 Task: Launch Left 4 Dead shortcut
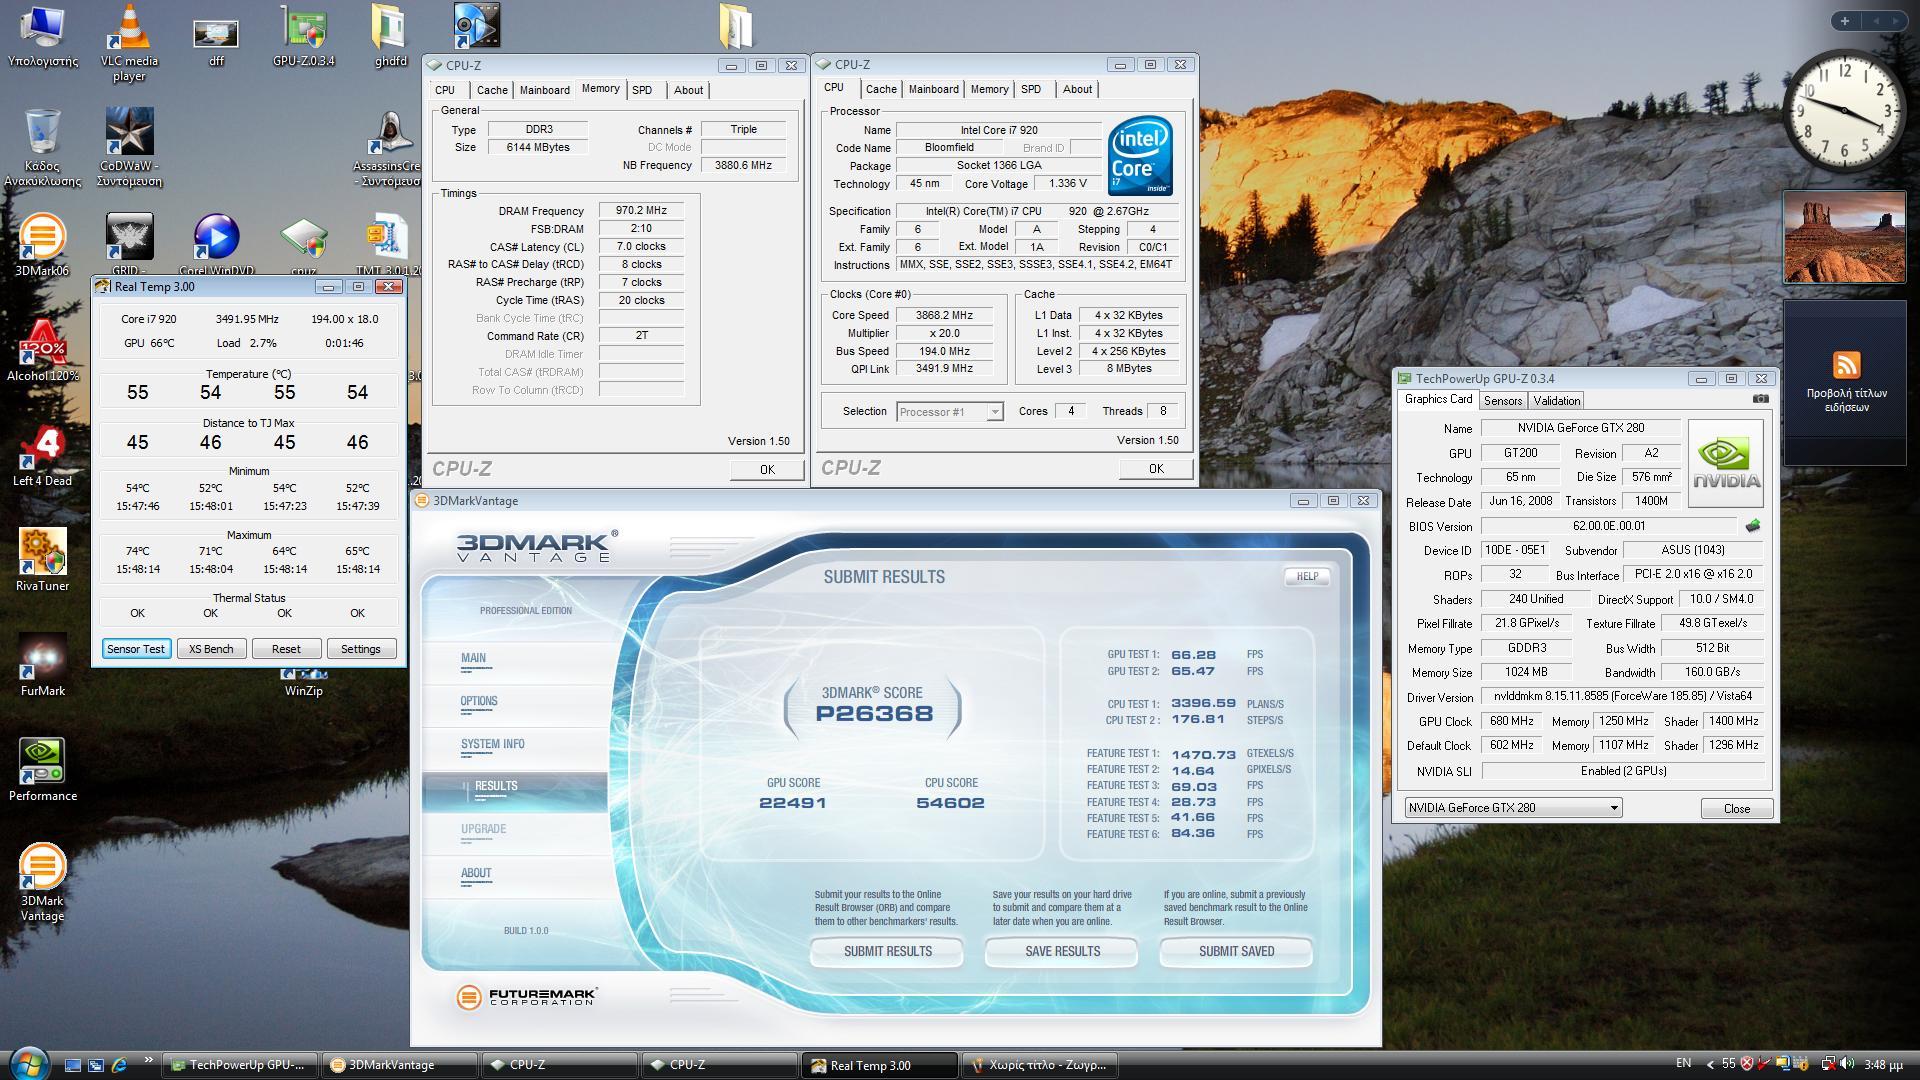42,456
